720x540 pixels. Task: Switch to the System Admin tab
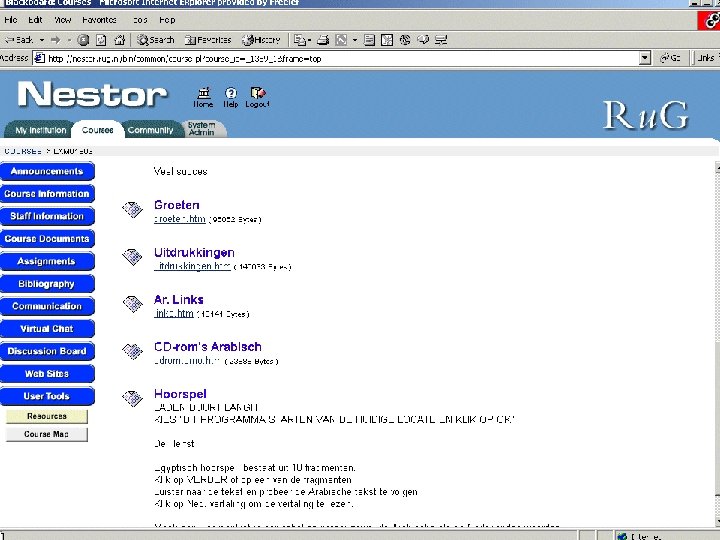[202, 129]
